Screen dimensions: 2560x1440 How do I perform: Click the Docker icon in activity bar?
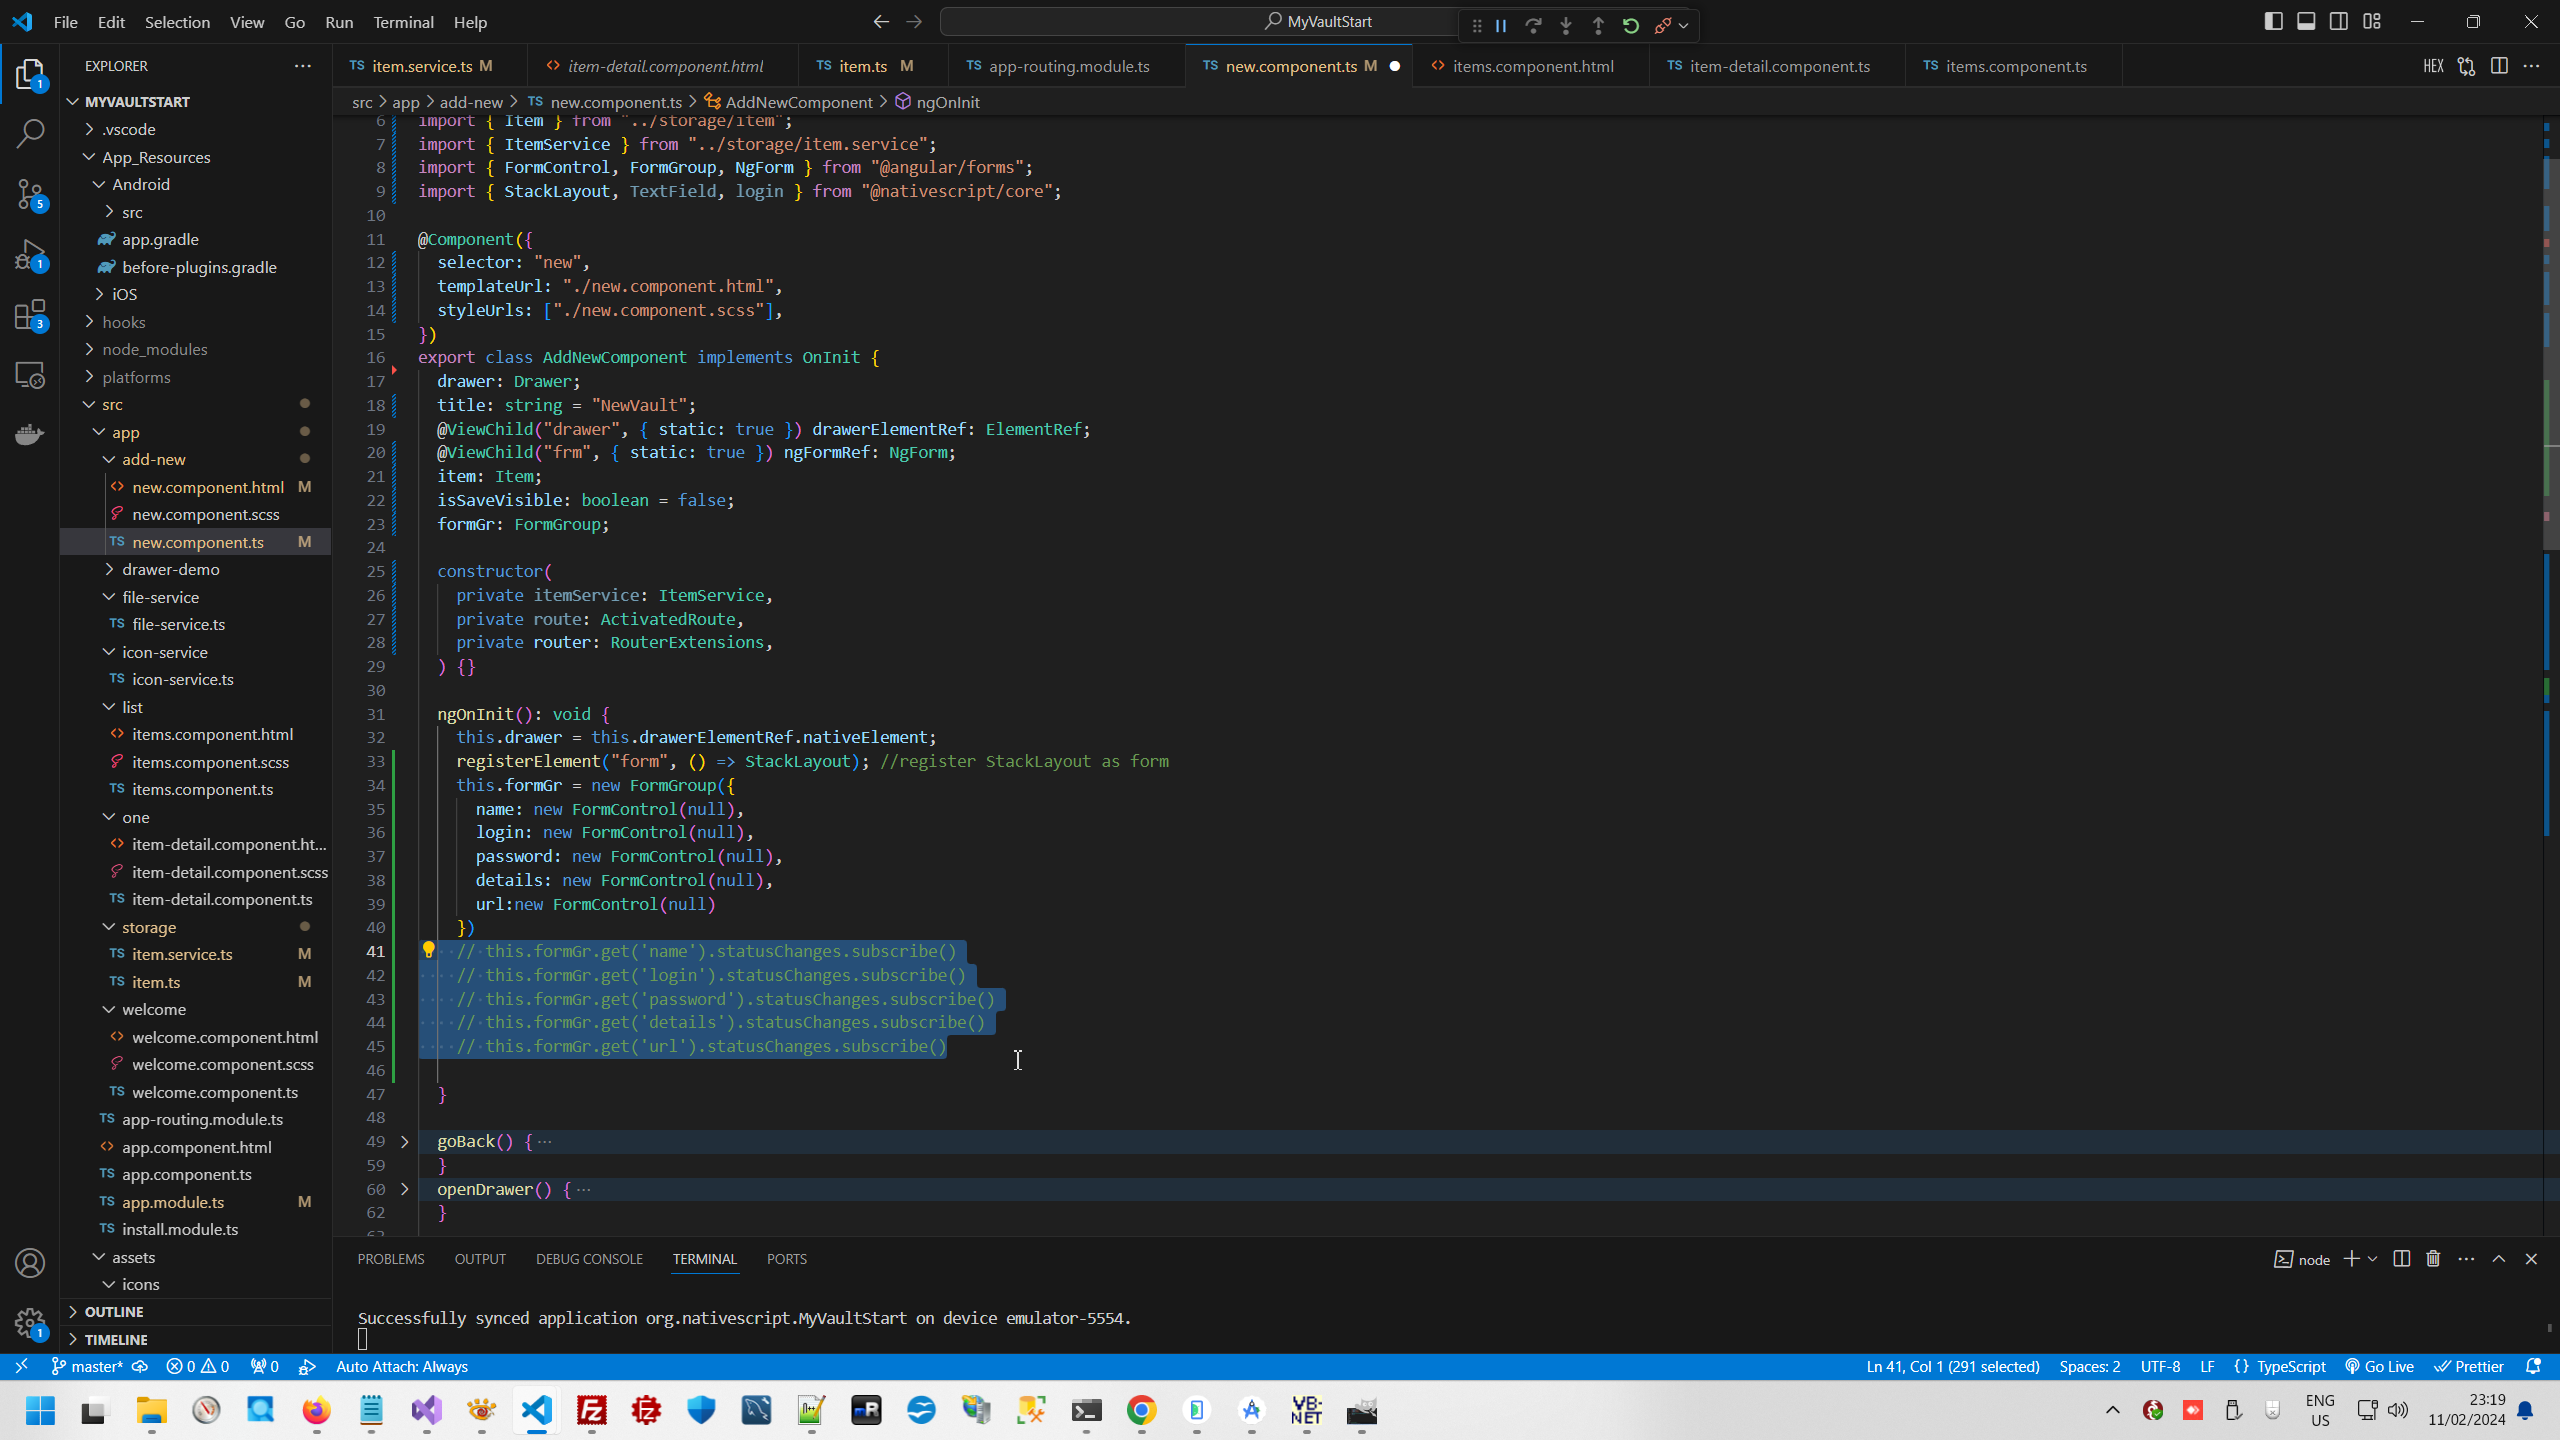(30, 434)
